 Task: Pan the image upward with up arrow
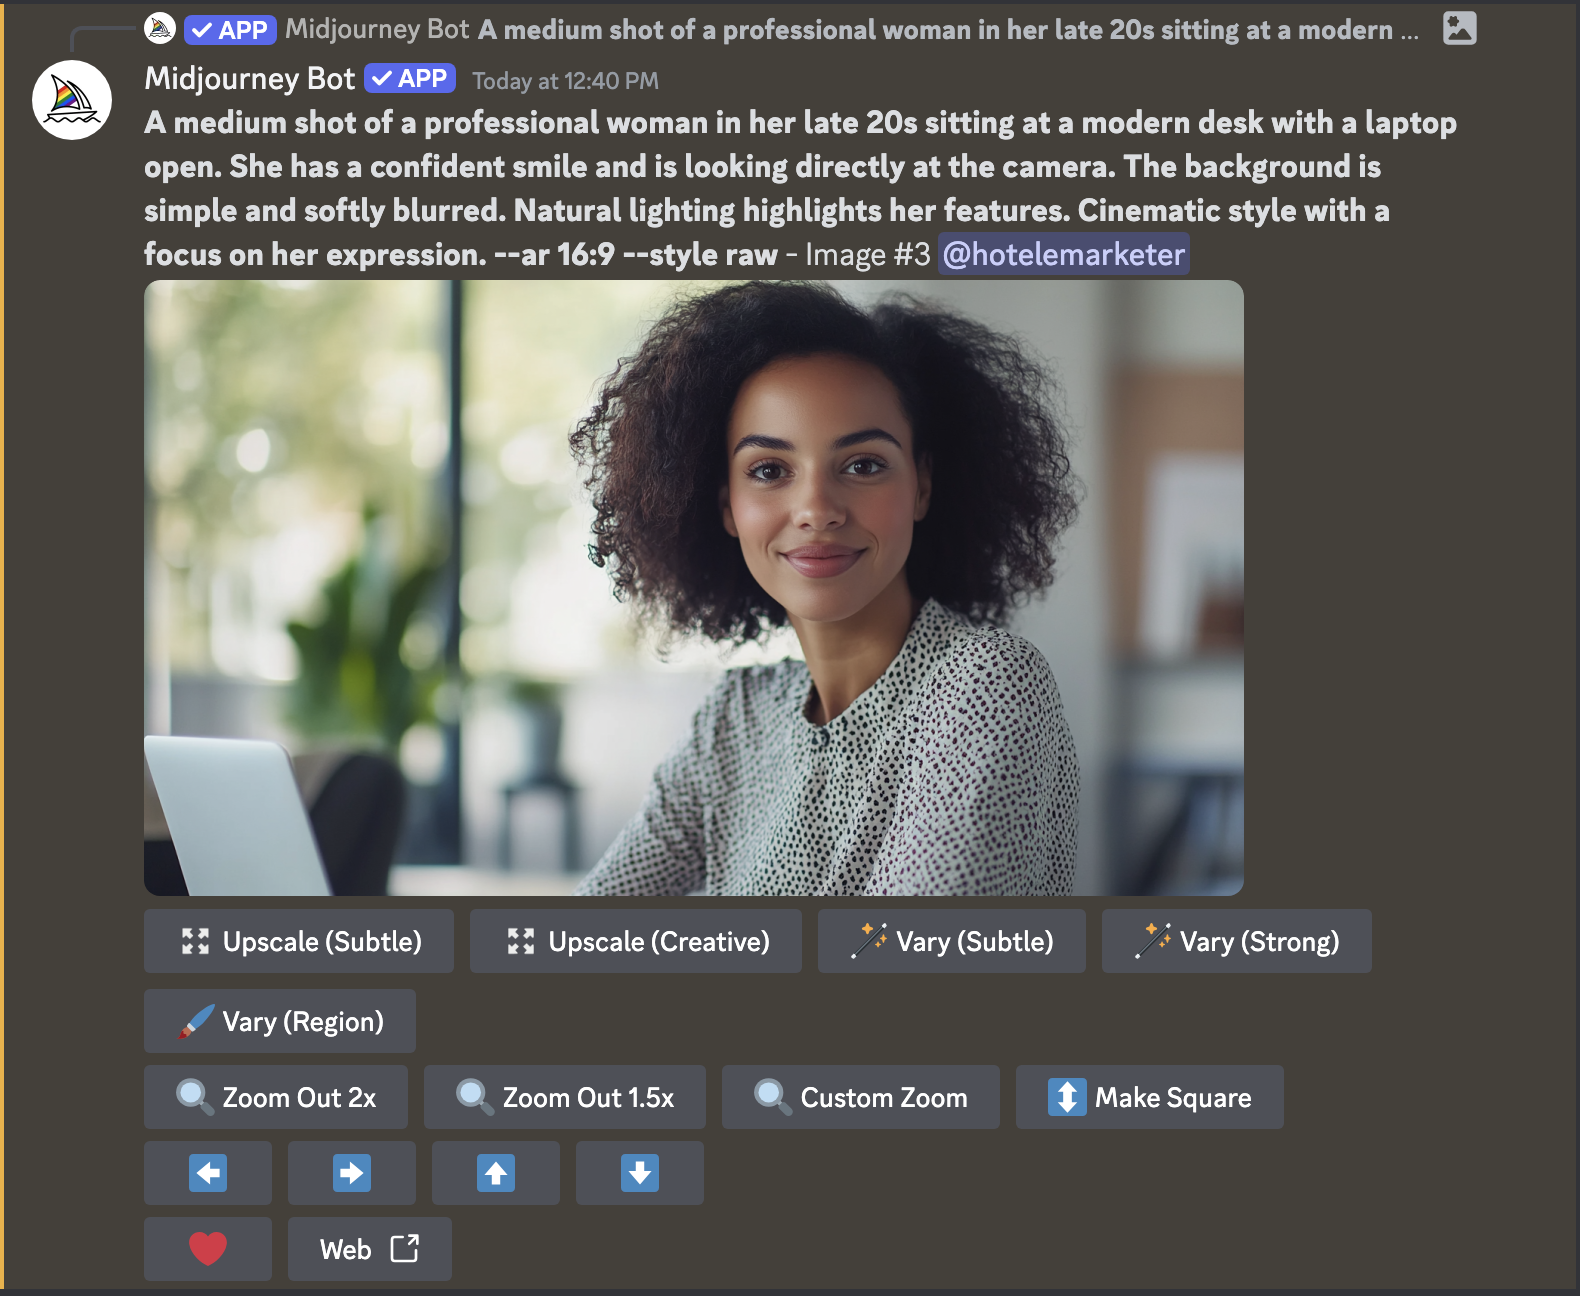point(496,1173)
